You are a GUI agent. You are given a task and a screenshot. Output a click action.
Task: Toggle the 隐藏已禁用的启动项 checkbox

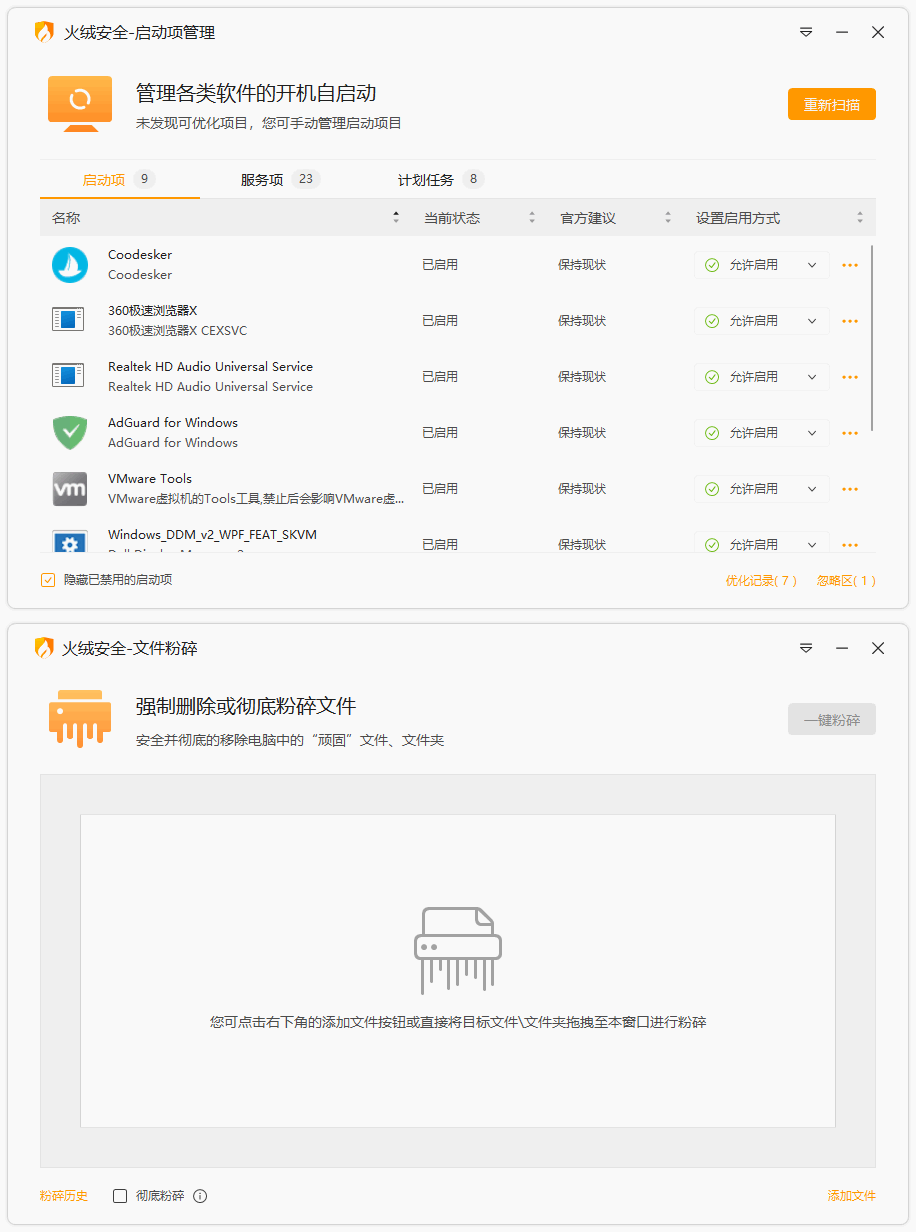point(48,580)
